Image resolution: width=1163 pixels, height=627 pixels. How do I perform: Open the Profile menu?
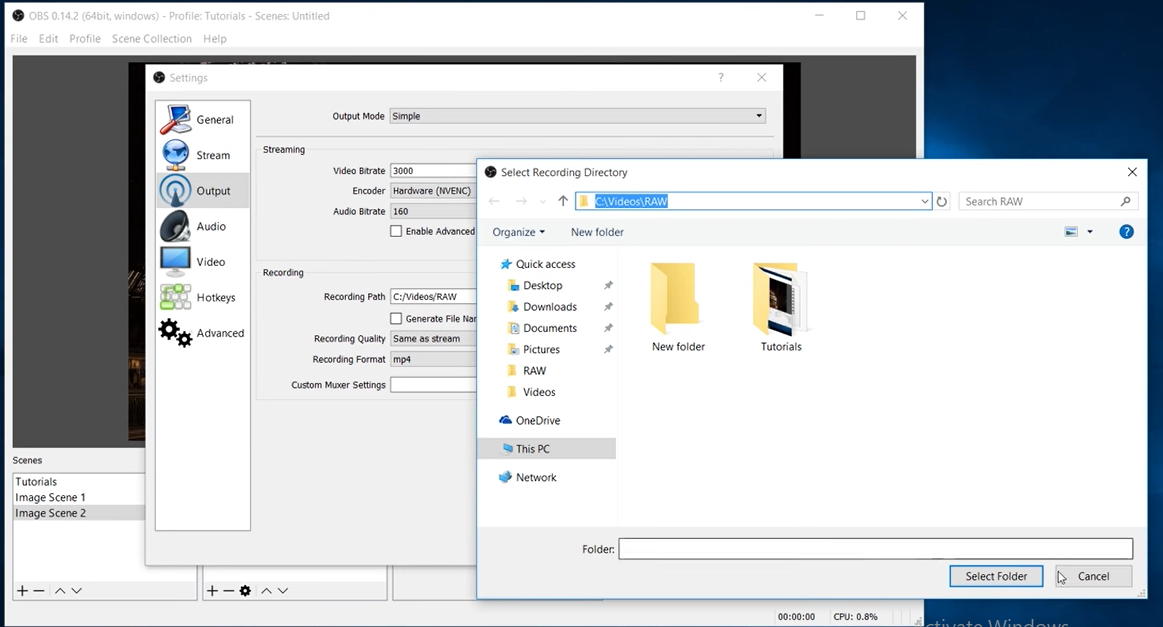coord(84,38)
